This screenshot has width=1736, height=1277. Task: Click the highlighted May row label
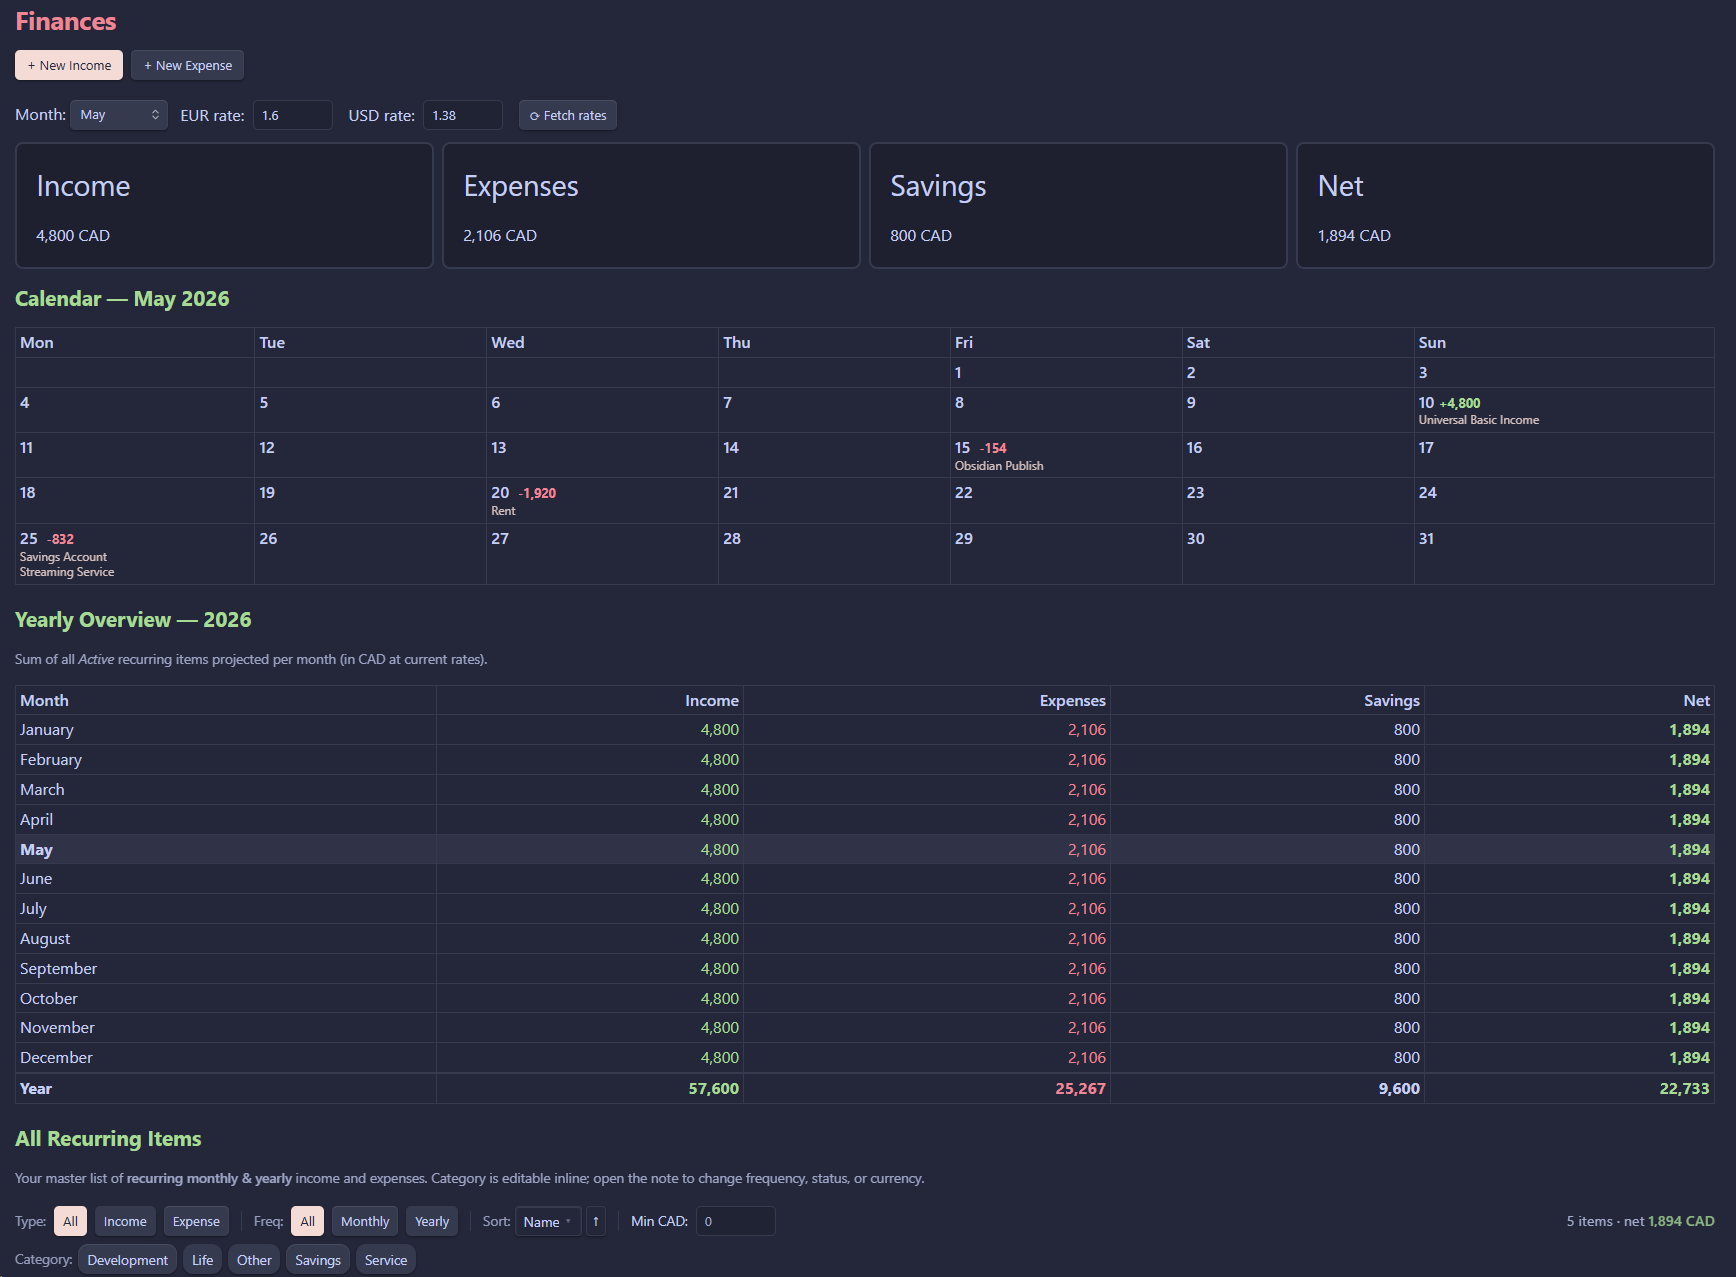[x=36, y=849]
